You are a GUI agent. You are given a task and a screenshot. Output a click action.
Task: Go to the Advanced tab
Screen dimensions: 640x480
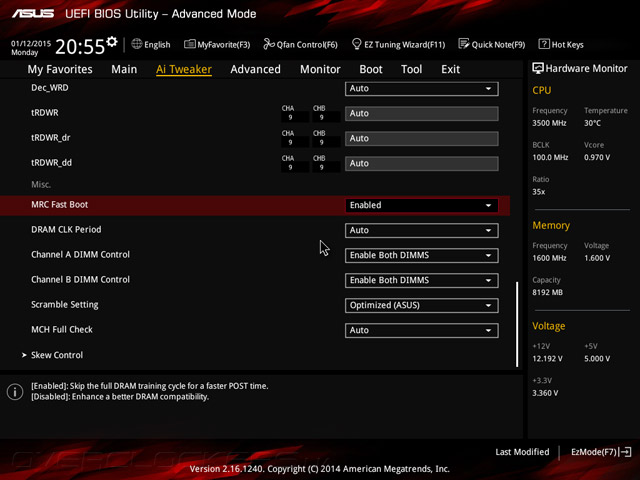click(256, 69)
